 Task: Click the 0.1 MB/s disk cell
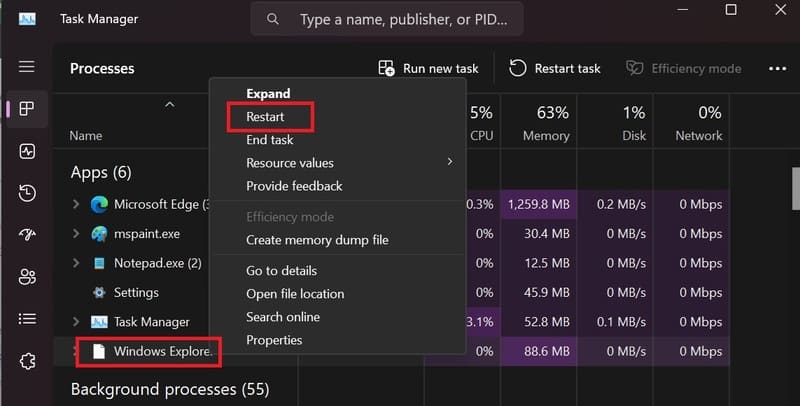tap(615, 322)
